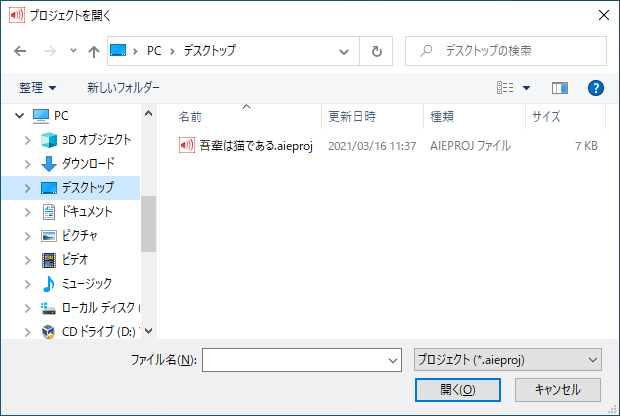Sort by サイズ column header
The width and height of the screenshot is (620, 416).
(546, 117)
